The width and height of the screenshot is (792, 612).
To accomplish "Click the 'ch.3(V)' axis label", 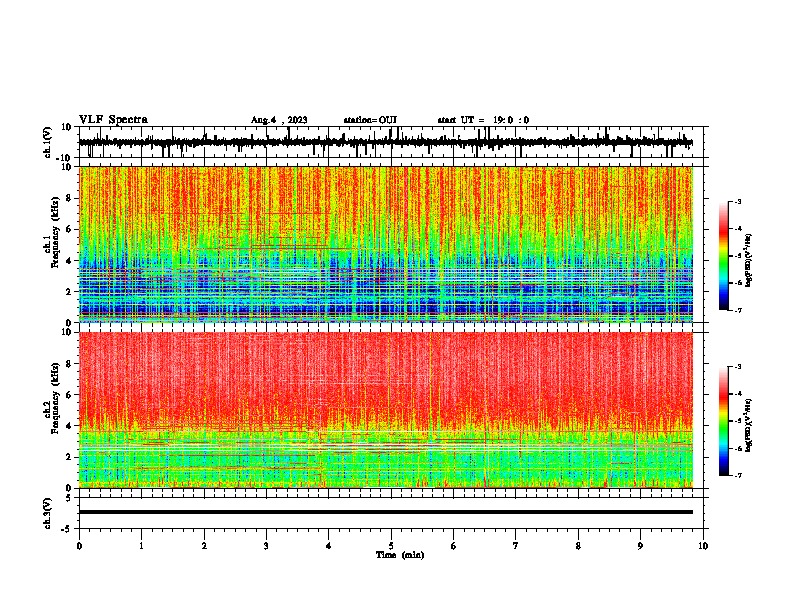I will (48, 513).
